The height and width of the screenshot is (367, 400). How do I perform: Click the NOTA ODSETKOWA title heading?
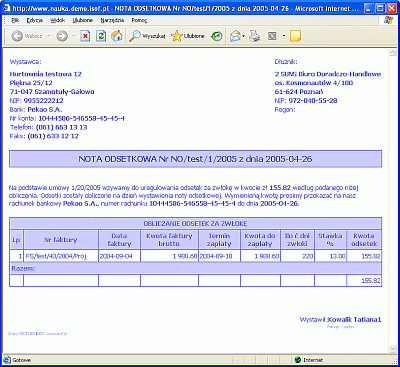coord(195,159)
